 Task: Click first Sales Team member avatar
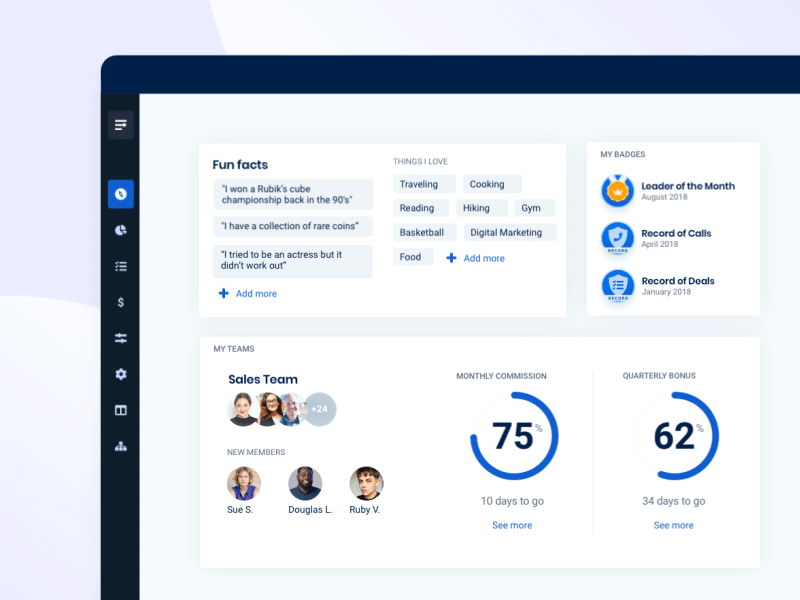coord(243,409)
